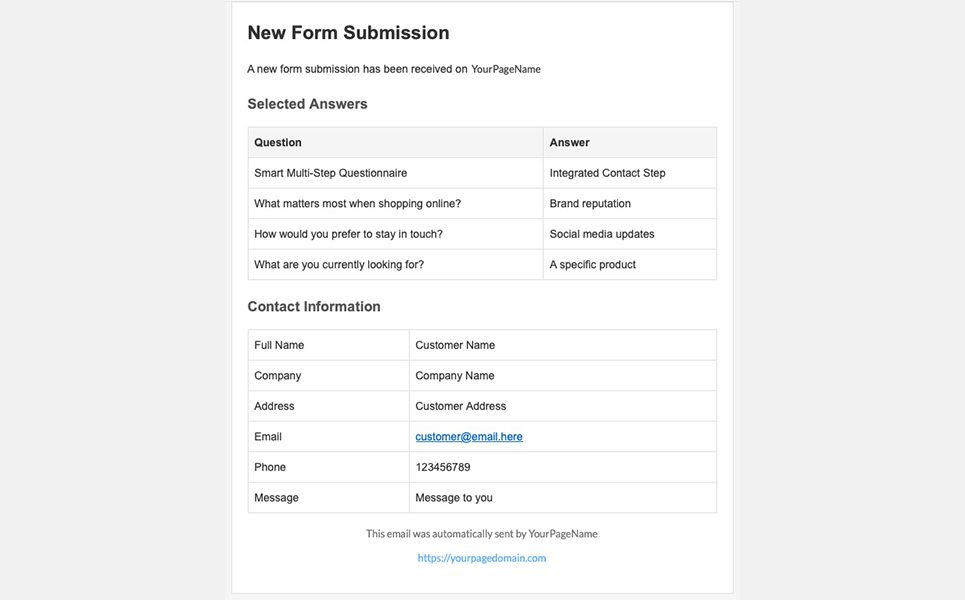The width and height of the screenshot is (965, 600).
Task: Click the Integrated Contact Step answer cell
Action: pos(607,173)
